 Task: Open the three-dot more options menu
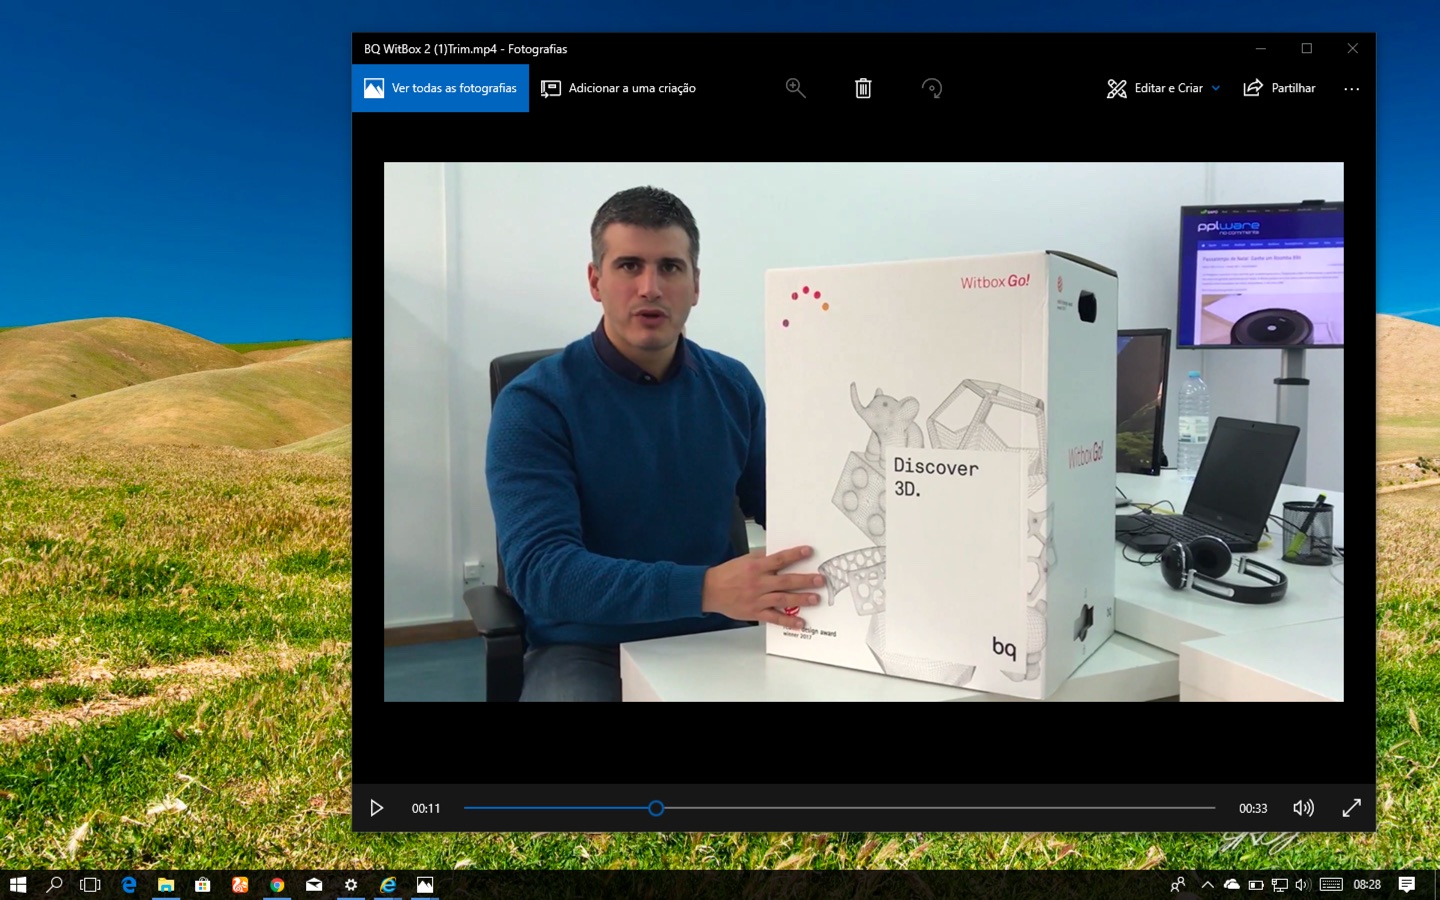(1351, 88)
